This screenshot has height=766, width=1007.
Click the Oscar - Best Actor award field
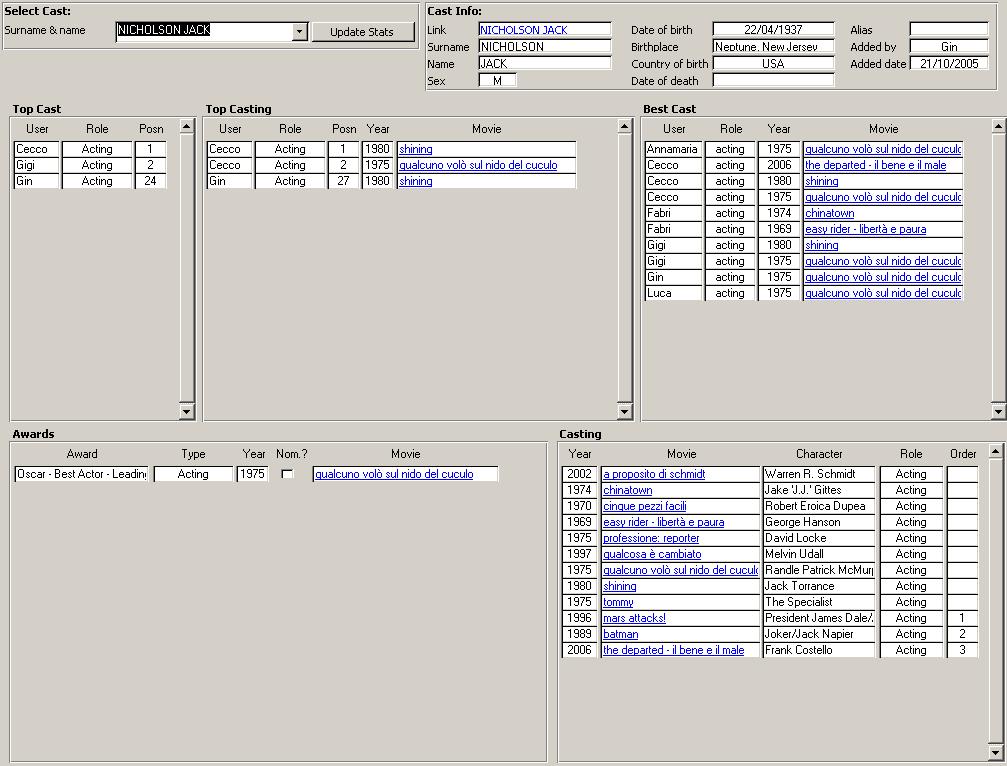tap(82, 474)
